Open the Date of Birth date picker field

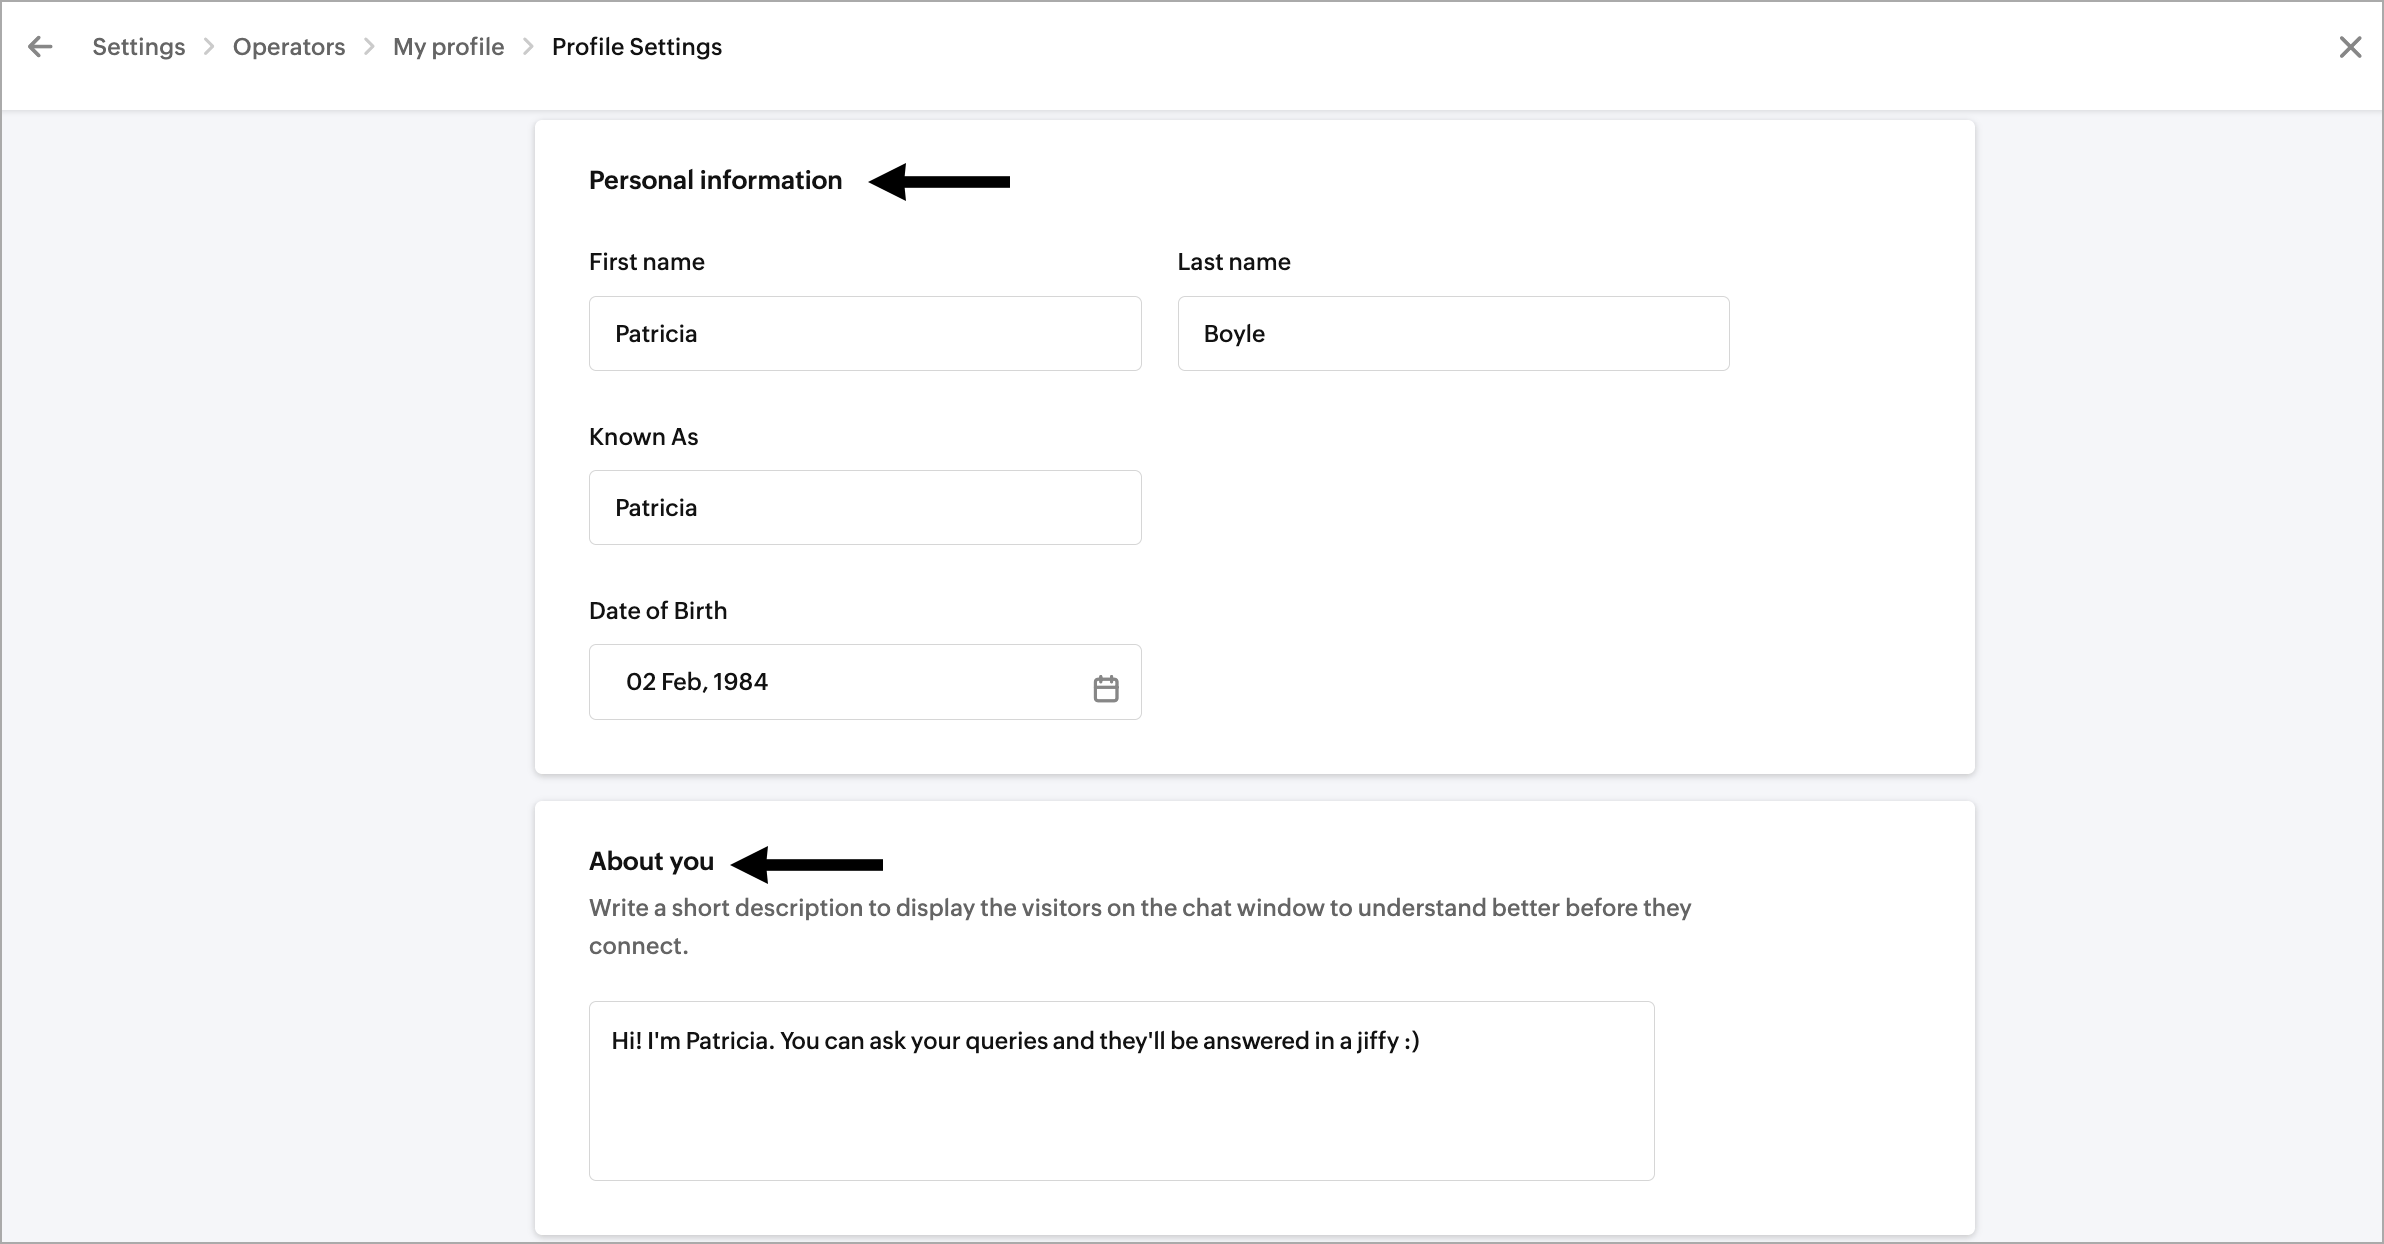click(x=840, y=682)
